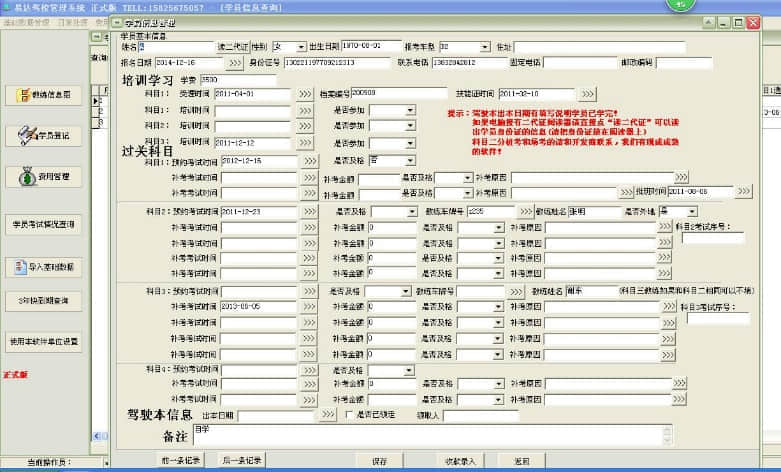Open the 学员登记 sidebar icon button
The width and height of the screenshot is (781, 472).
pos(43,135)
